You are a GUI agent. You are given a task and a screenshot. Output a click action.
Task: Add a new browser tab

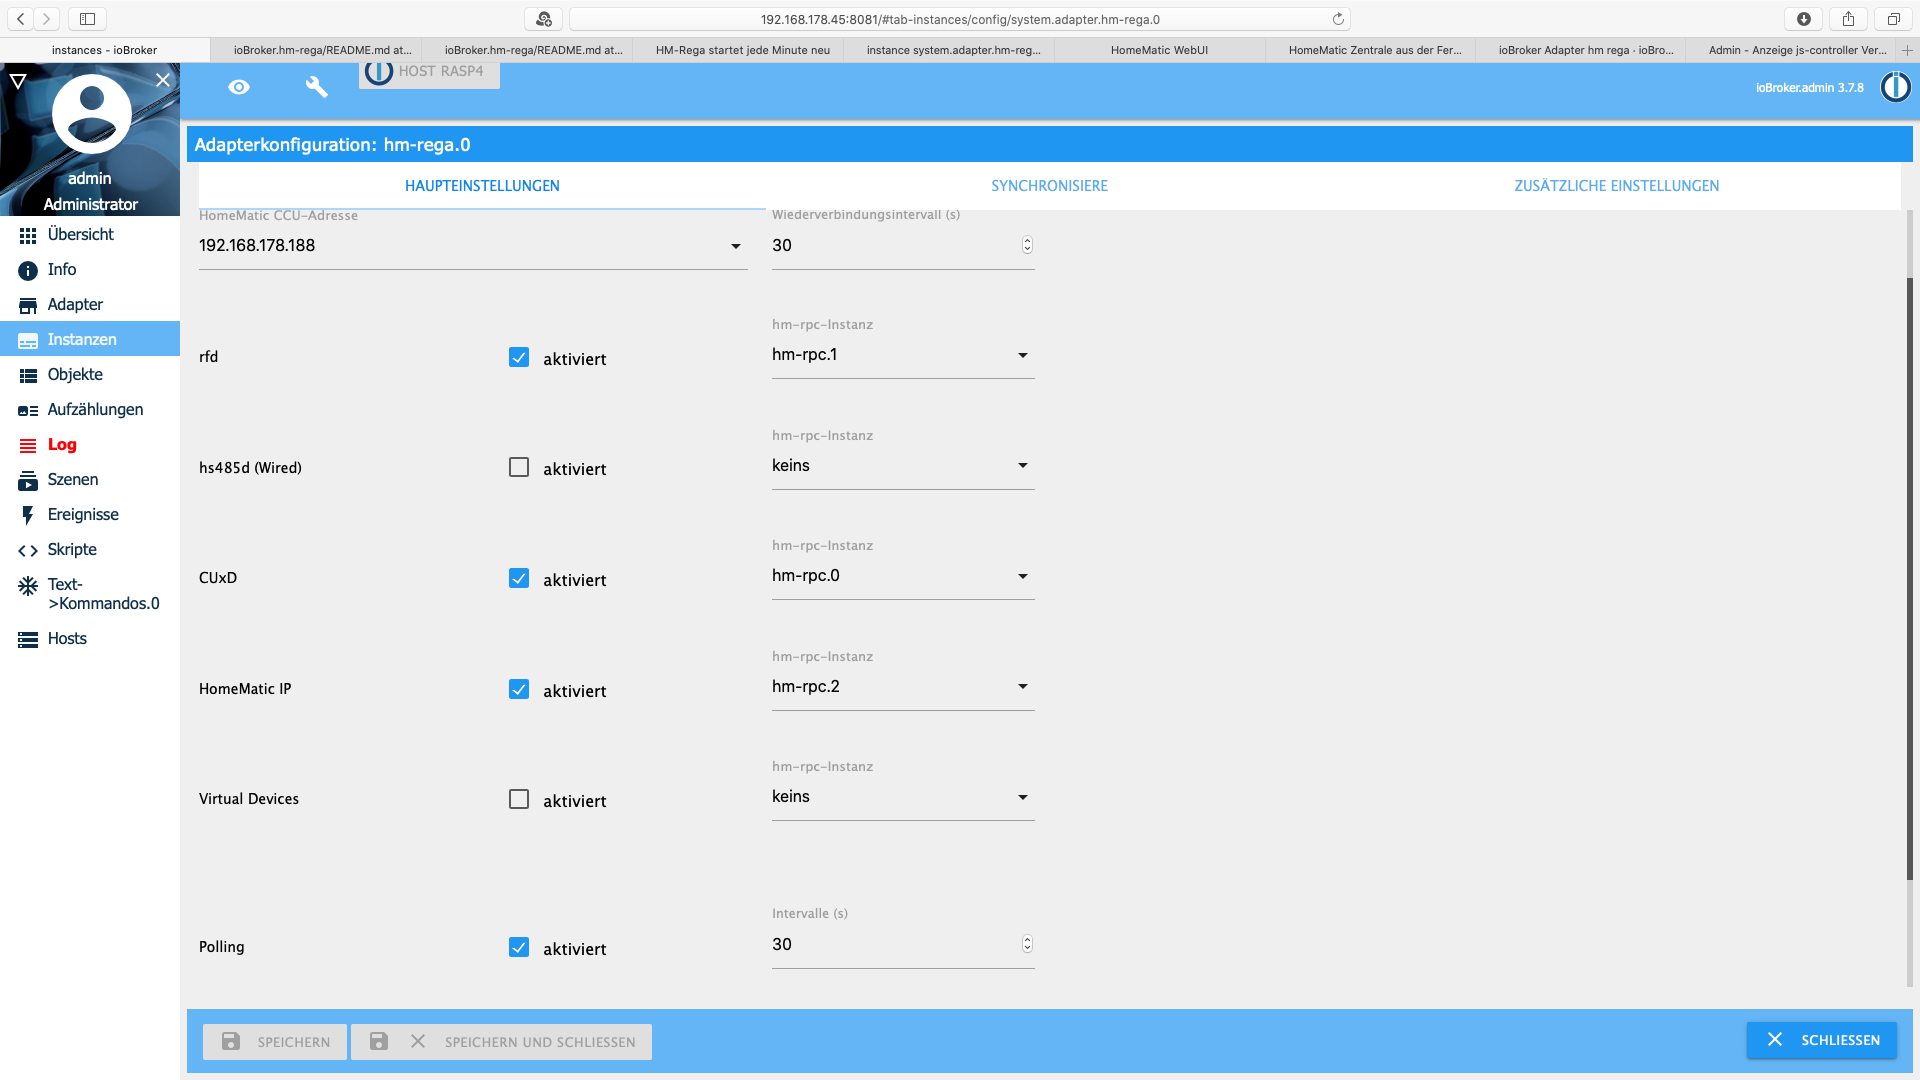(x=1907, y=50)
